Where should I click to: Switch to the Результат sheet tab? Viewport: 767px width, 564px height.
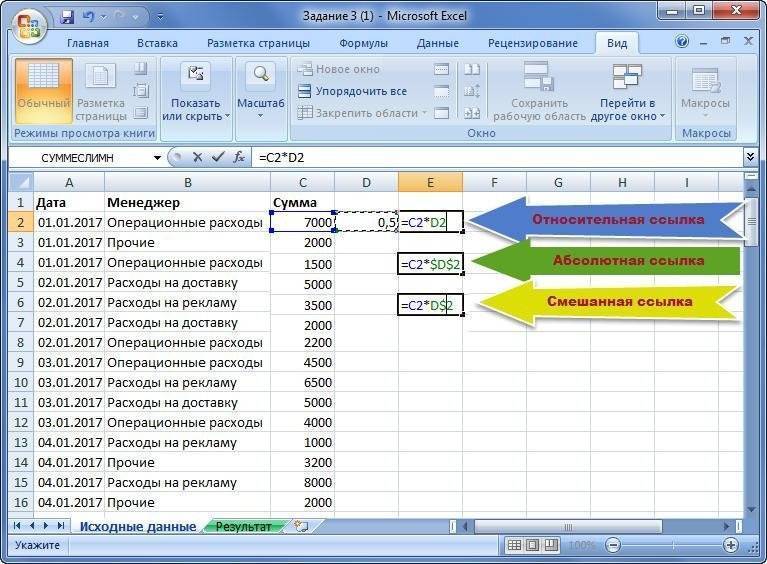coord(243,526)
